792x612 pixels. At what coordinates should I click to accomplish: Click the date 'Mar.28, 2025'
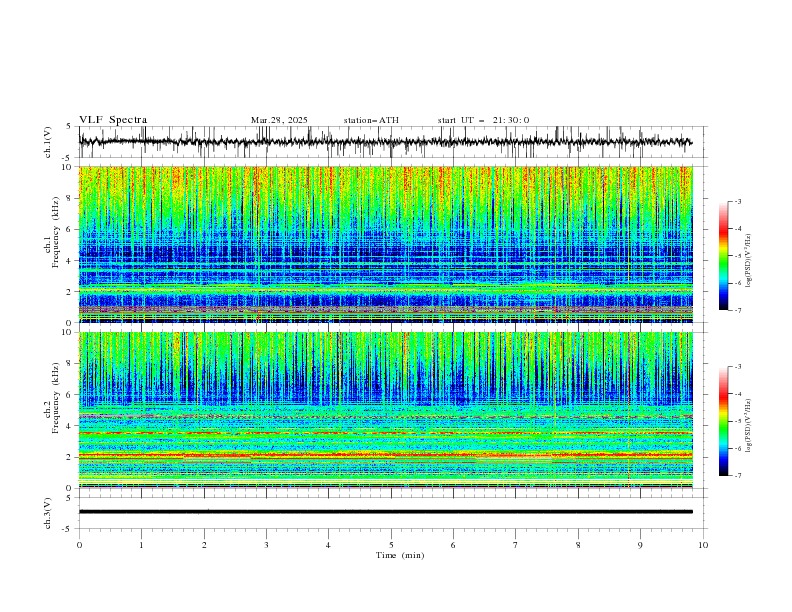tap(279, 120)
